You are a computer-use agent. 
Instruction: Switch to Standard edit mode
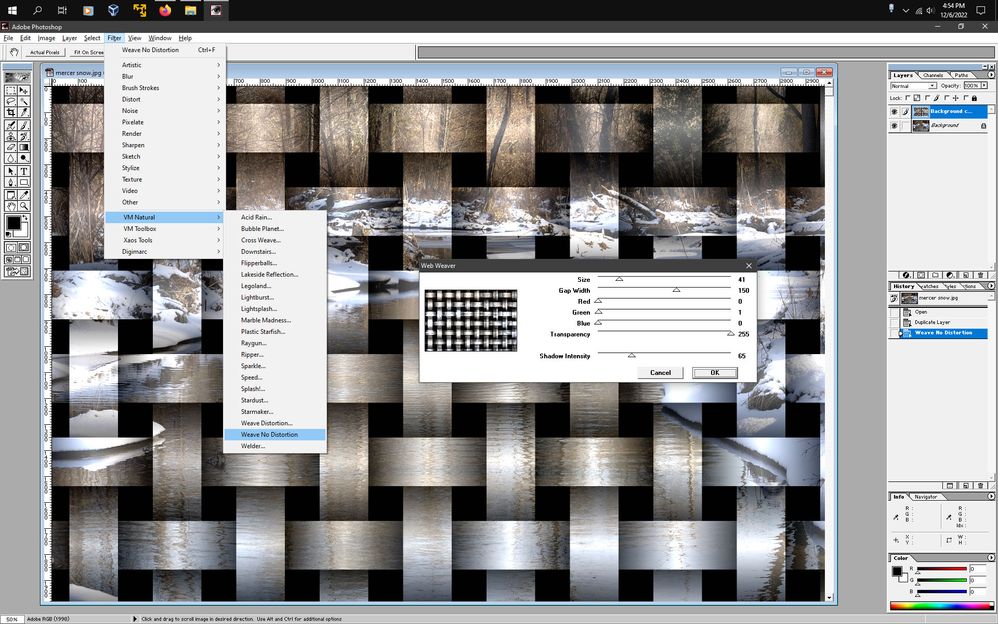click(x=11, y=247)
